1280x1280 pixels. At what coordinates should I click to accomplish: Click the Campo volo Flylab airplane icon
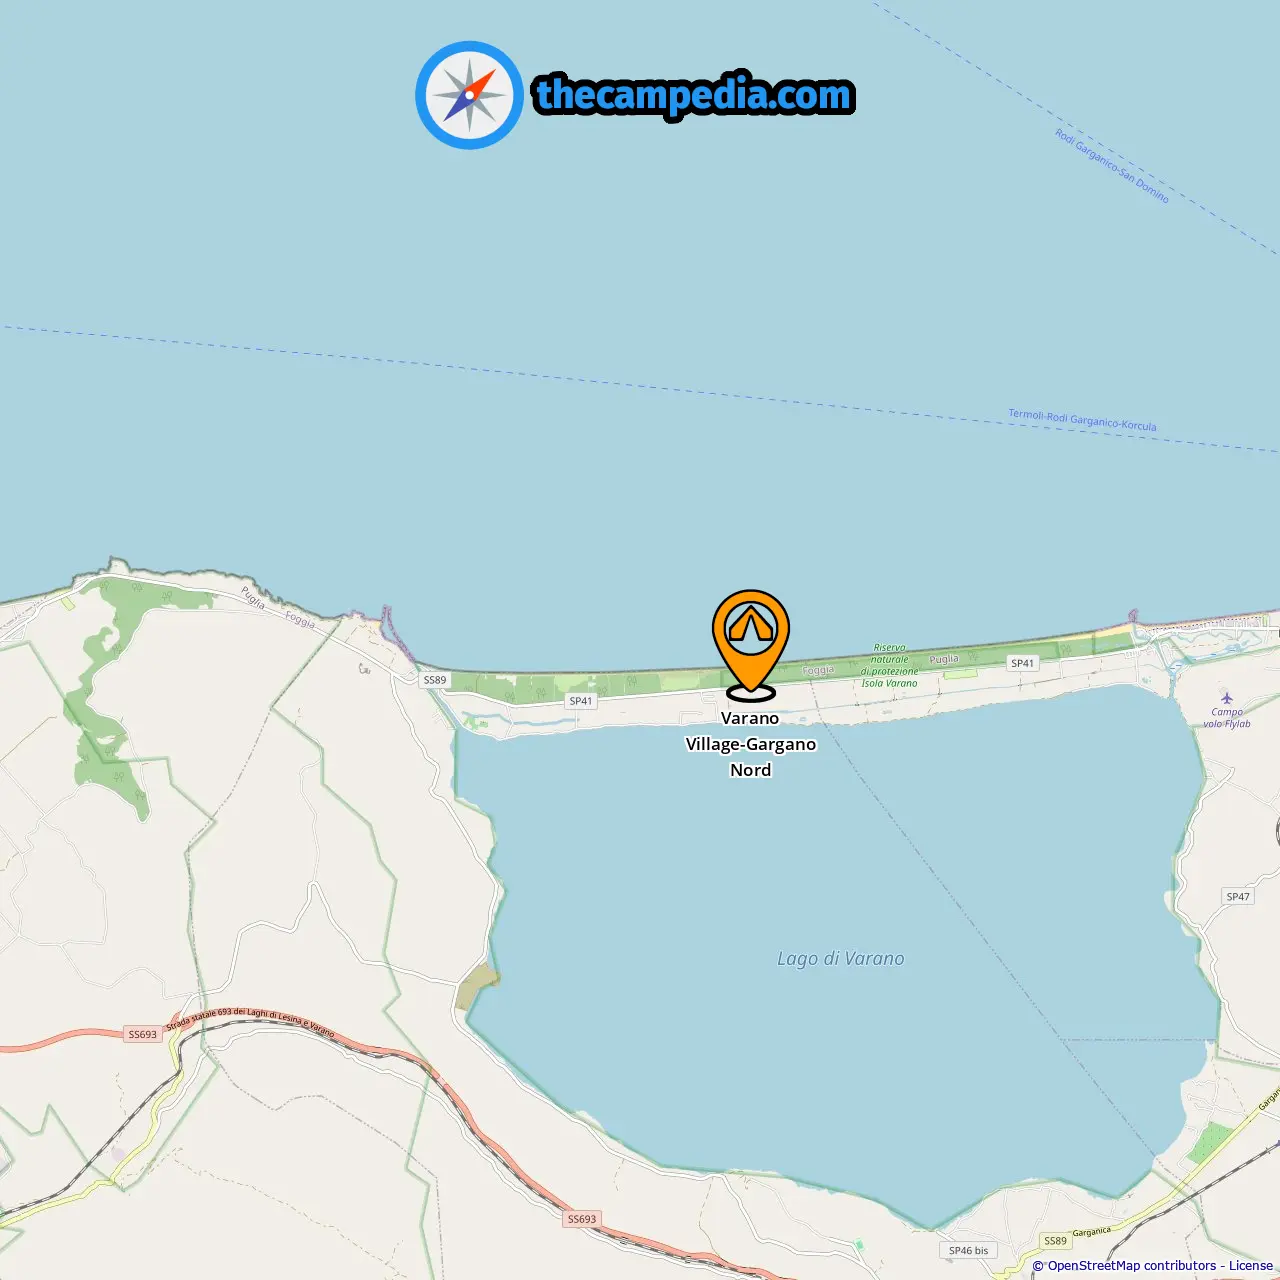[x=1227, y=698]
